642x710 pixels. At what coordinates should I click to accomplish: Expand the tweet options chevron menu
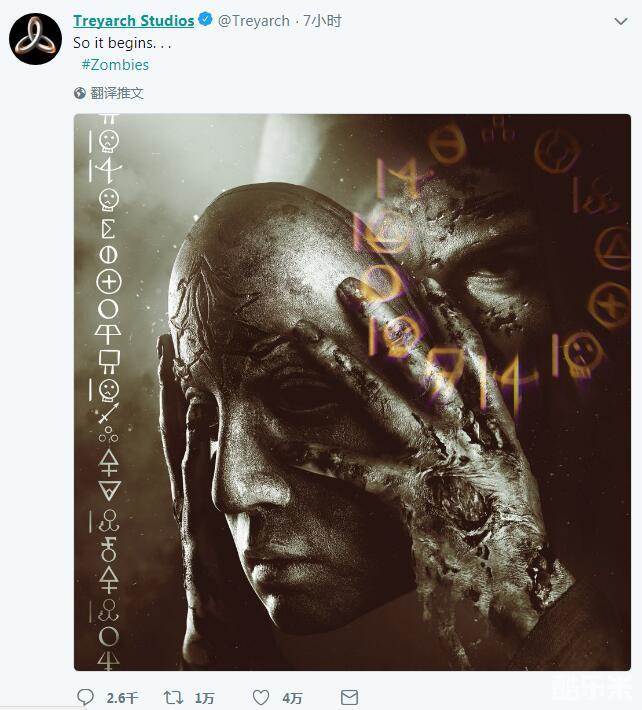coord(621,21)
